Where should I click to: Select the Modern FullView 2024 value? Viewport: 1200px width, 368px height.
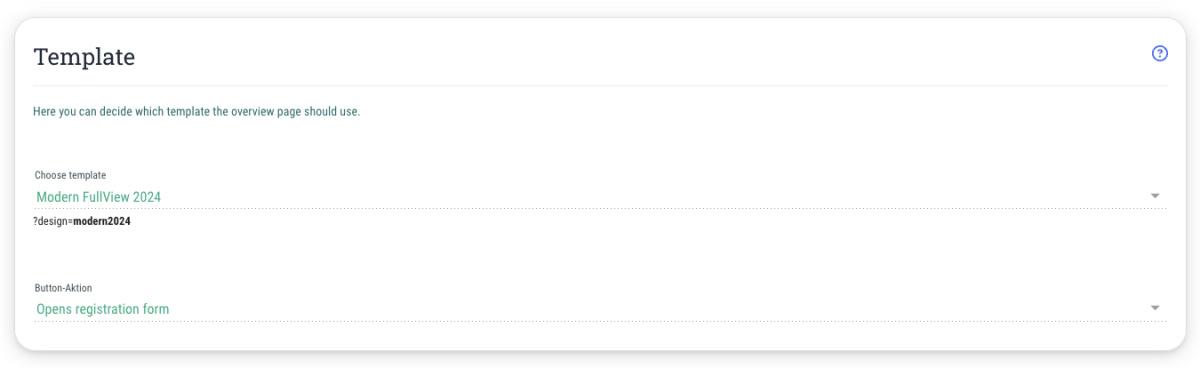click(98, 197)
